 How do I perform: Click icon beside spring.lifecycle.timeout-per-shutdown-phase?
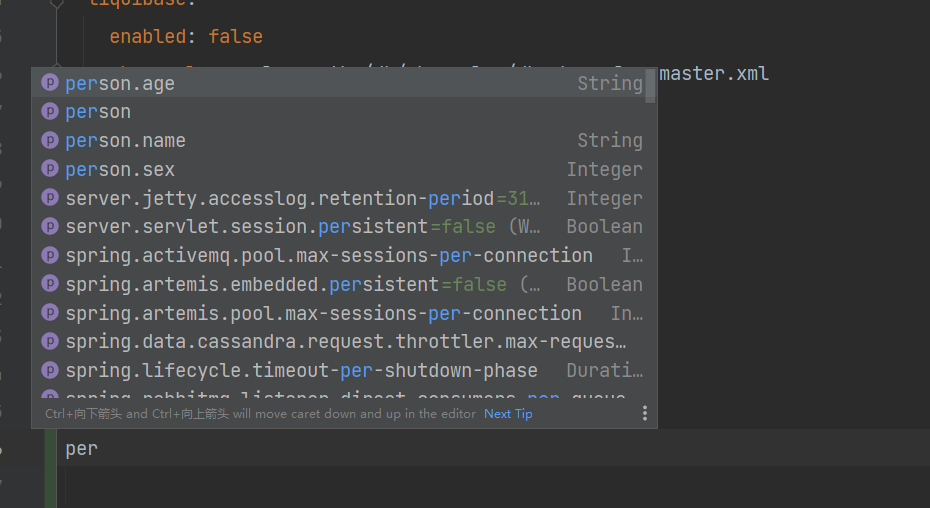(50, 370)
